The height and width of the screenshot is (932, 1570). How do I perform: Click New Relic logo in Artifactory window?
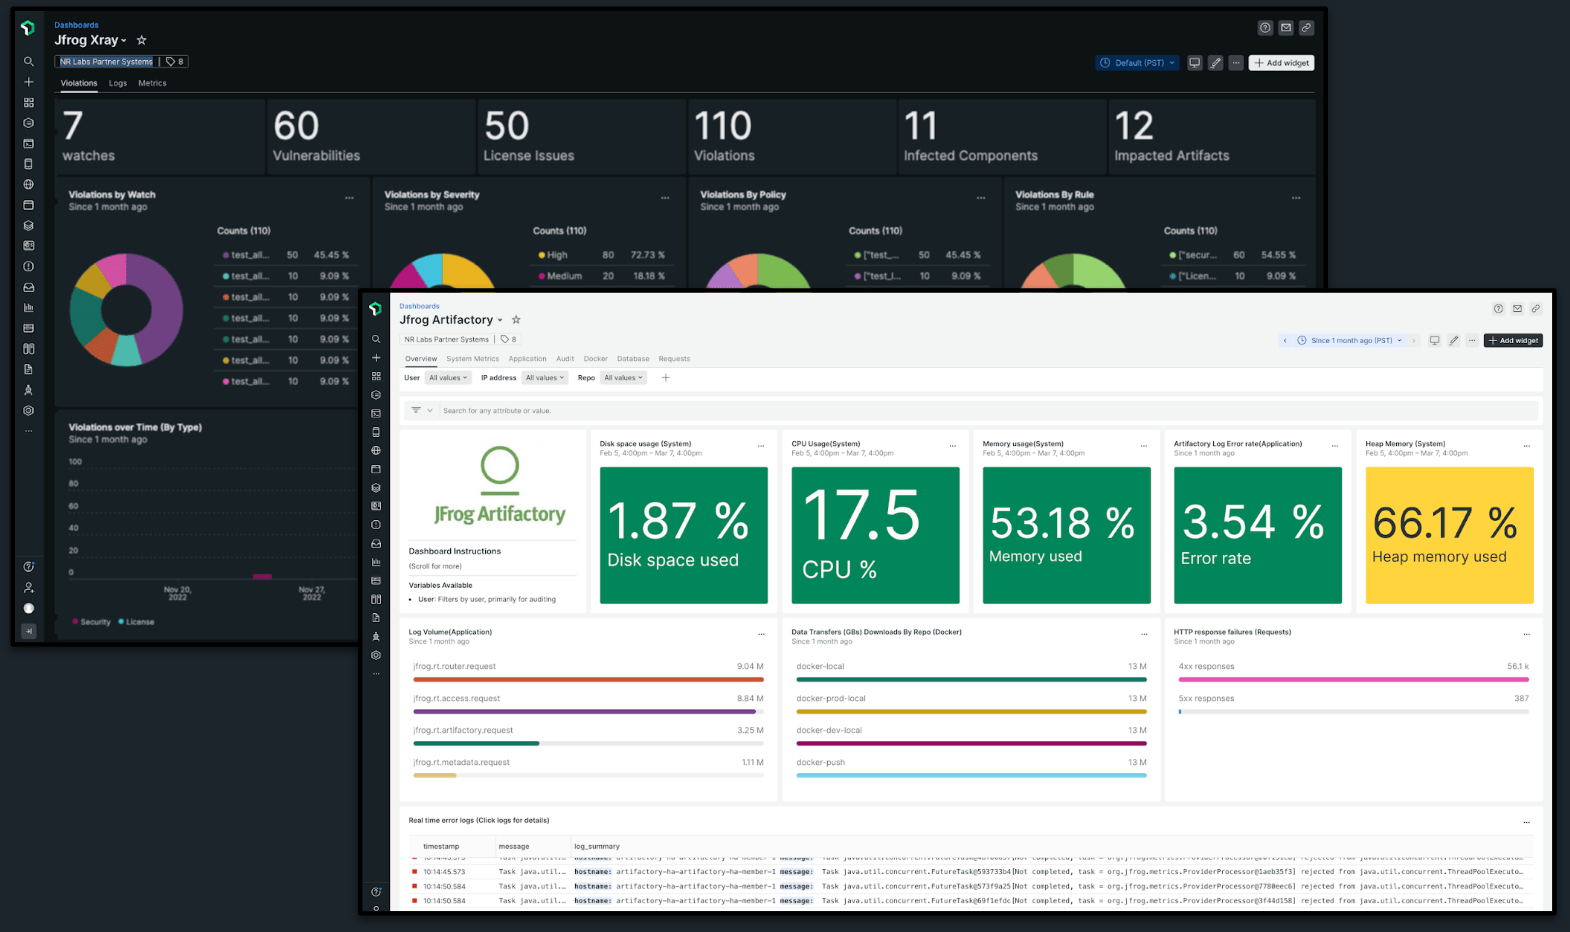click(x=375, y=309)
